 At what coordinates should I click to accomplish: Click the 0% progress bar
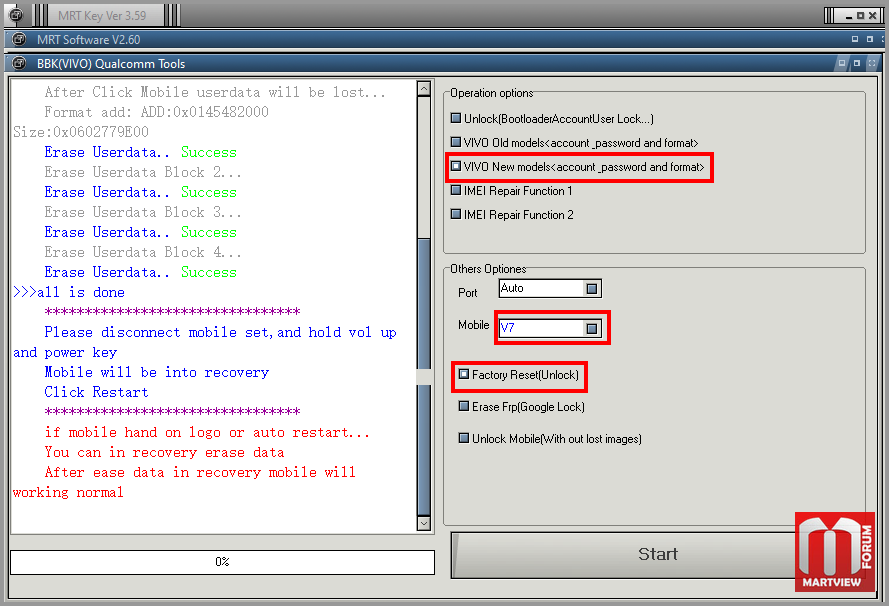(x=222, y=562)
